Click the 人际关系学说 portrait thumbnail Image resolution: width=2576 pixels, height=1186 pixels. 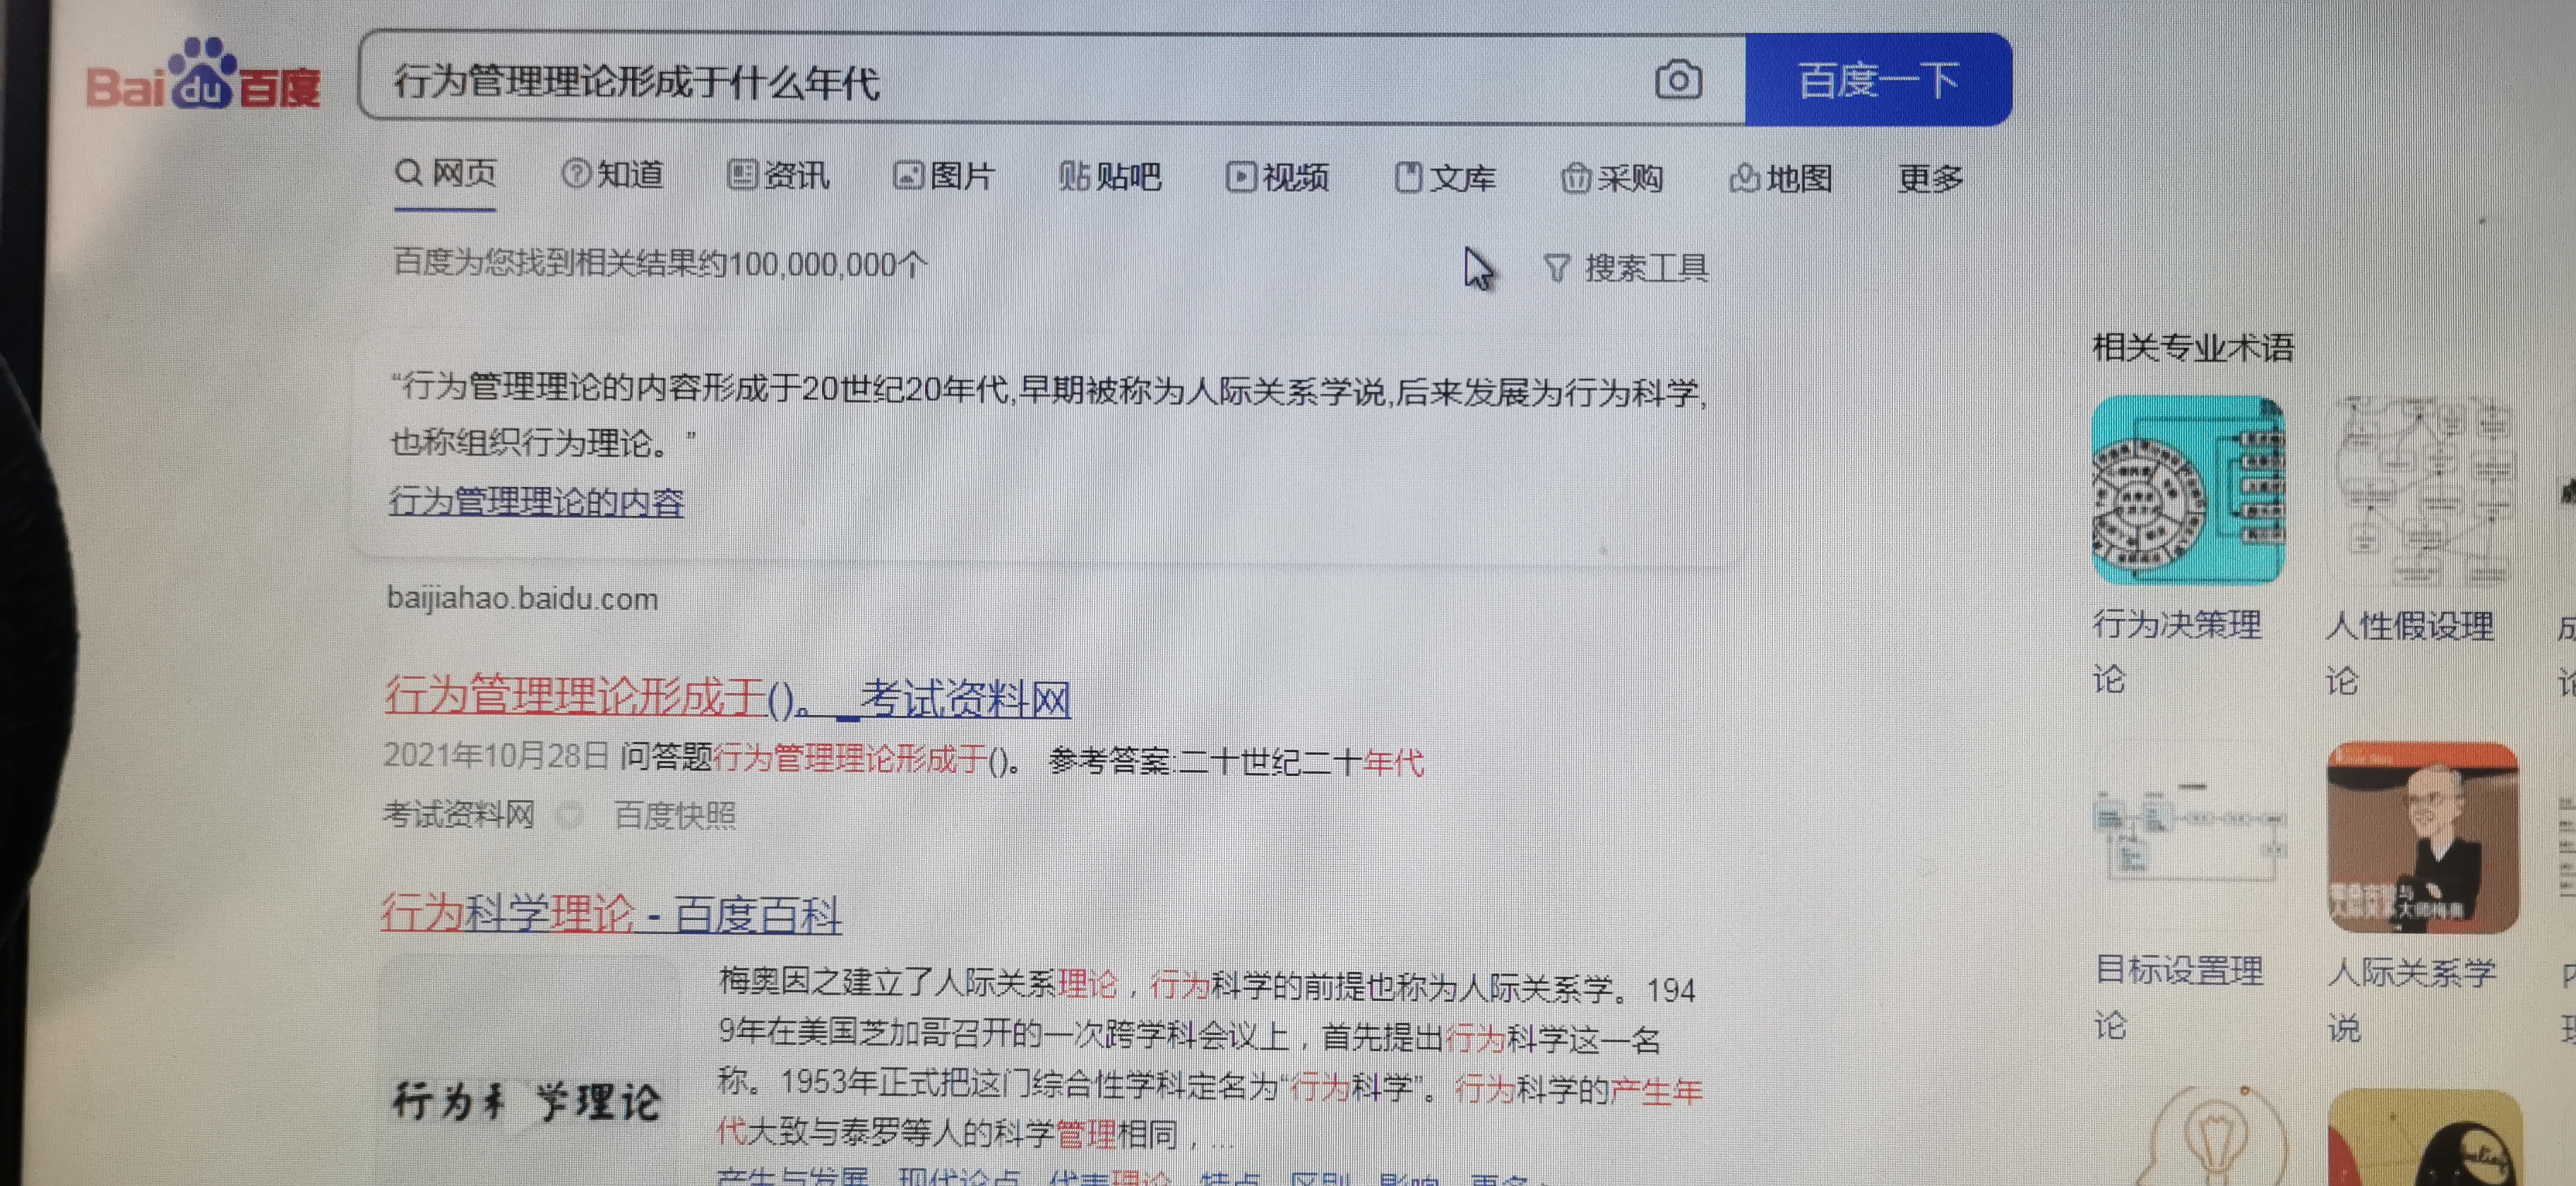click(2422, 837)
